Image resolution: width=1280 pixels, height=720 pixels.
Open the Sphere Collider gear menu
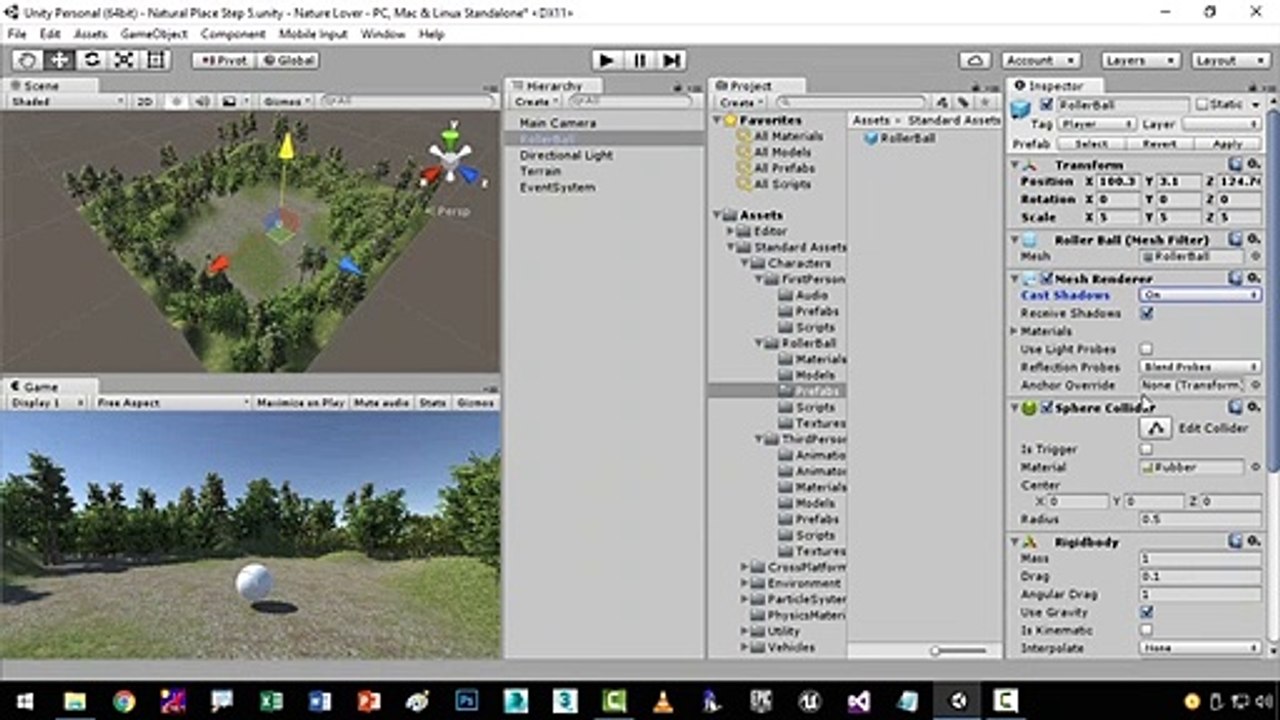pos(1253,407)
